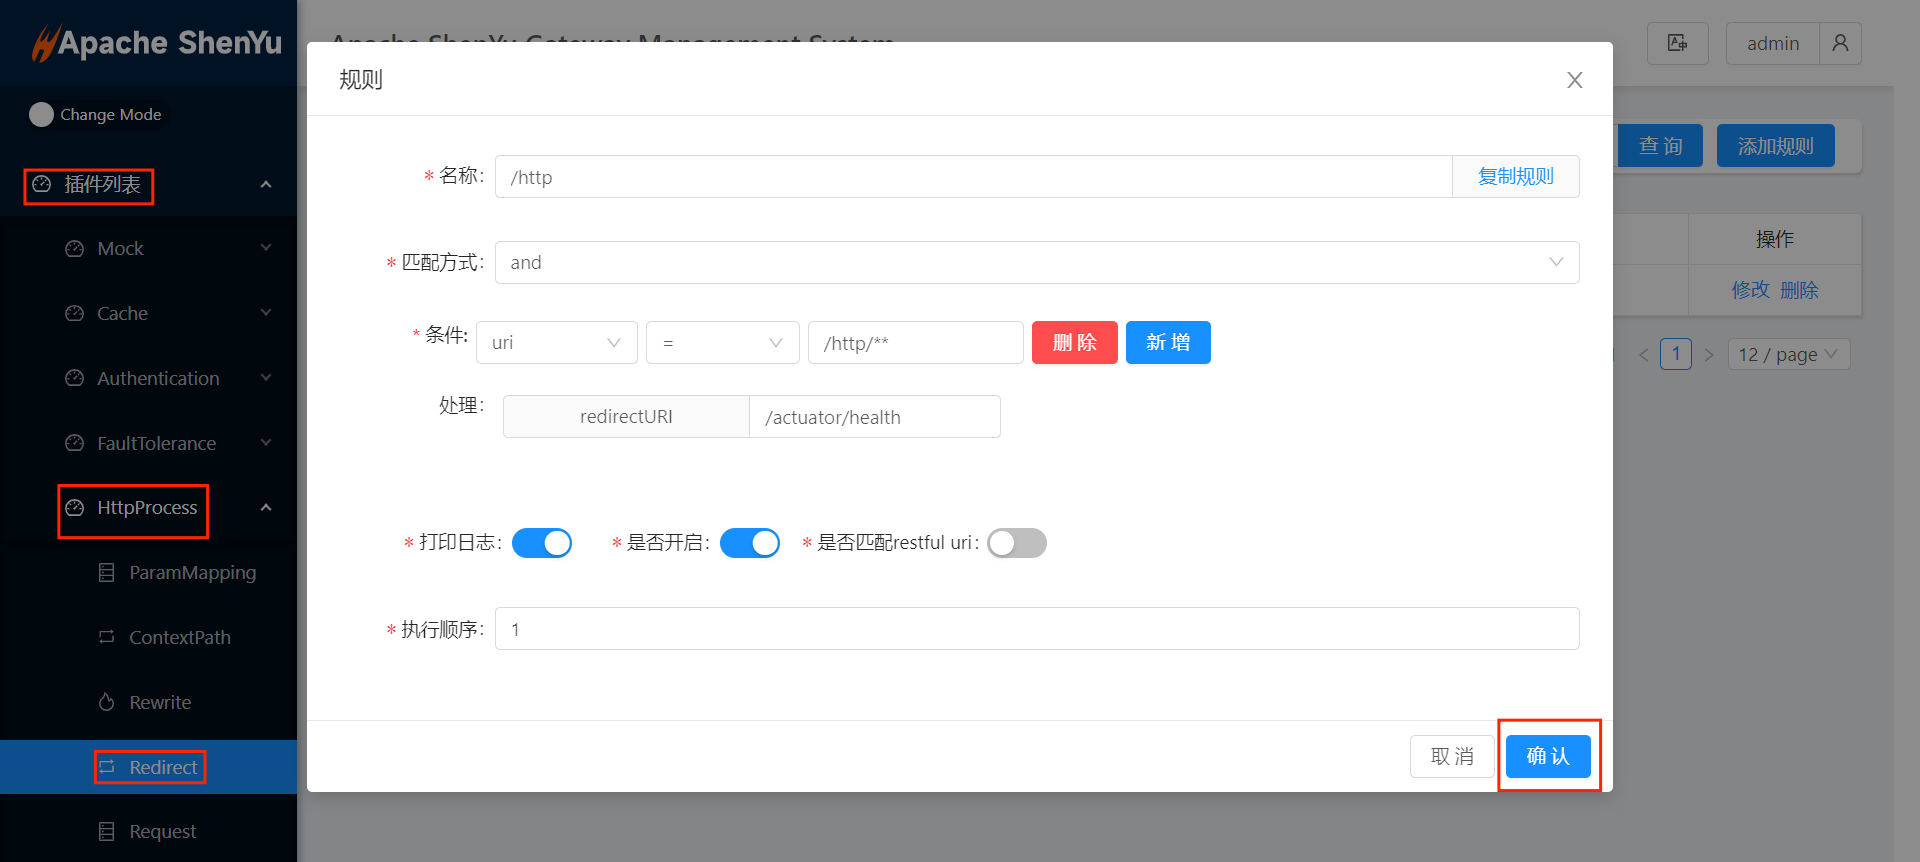Image resolution: width=1920 pixels, height=862 pixels.
Task: Enable the 是否匹配restful uri switch
Action: click(1016, 543)
